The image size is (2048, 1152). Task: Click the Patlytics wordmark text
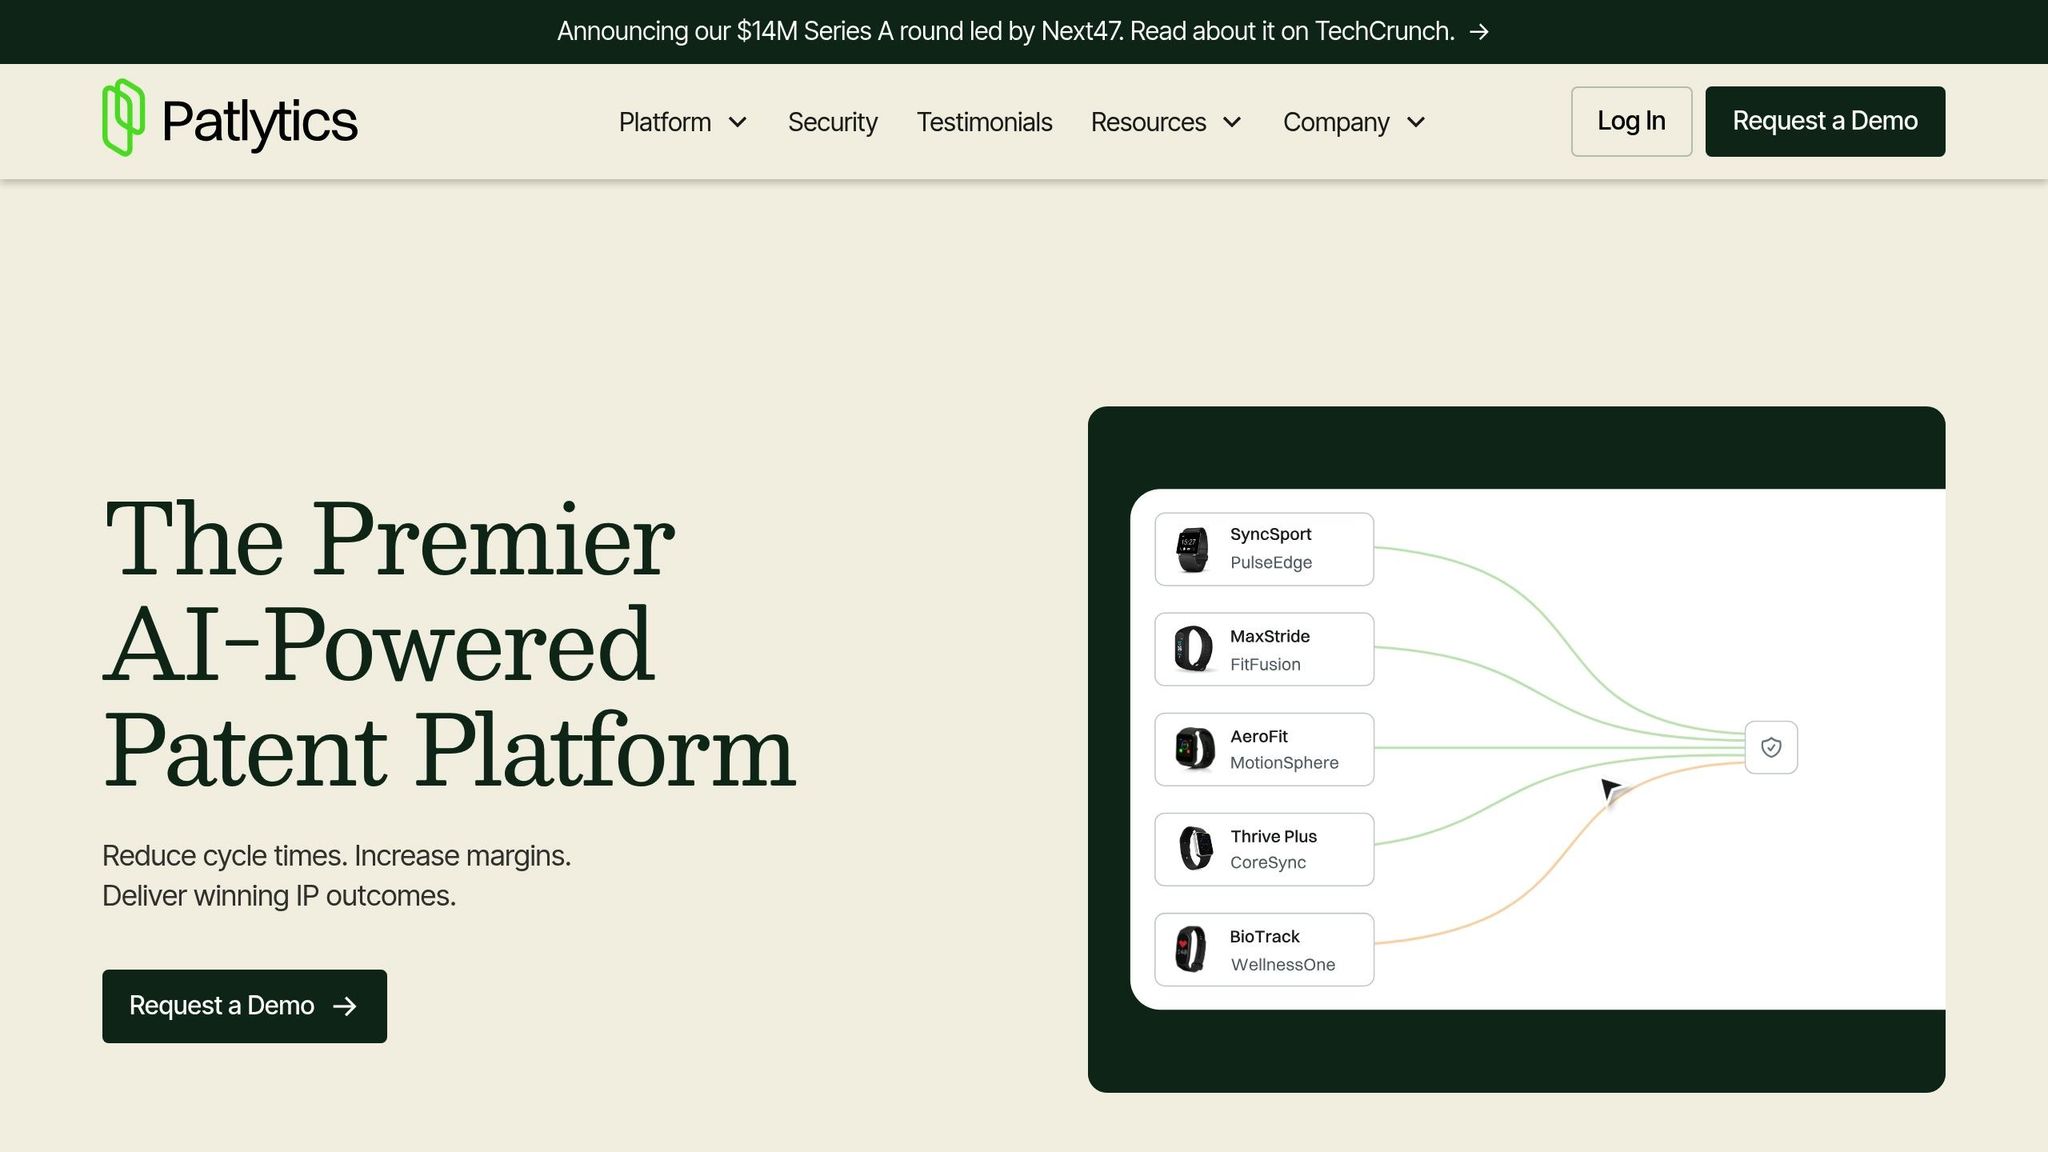(259, 122)
